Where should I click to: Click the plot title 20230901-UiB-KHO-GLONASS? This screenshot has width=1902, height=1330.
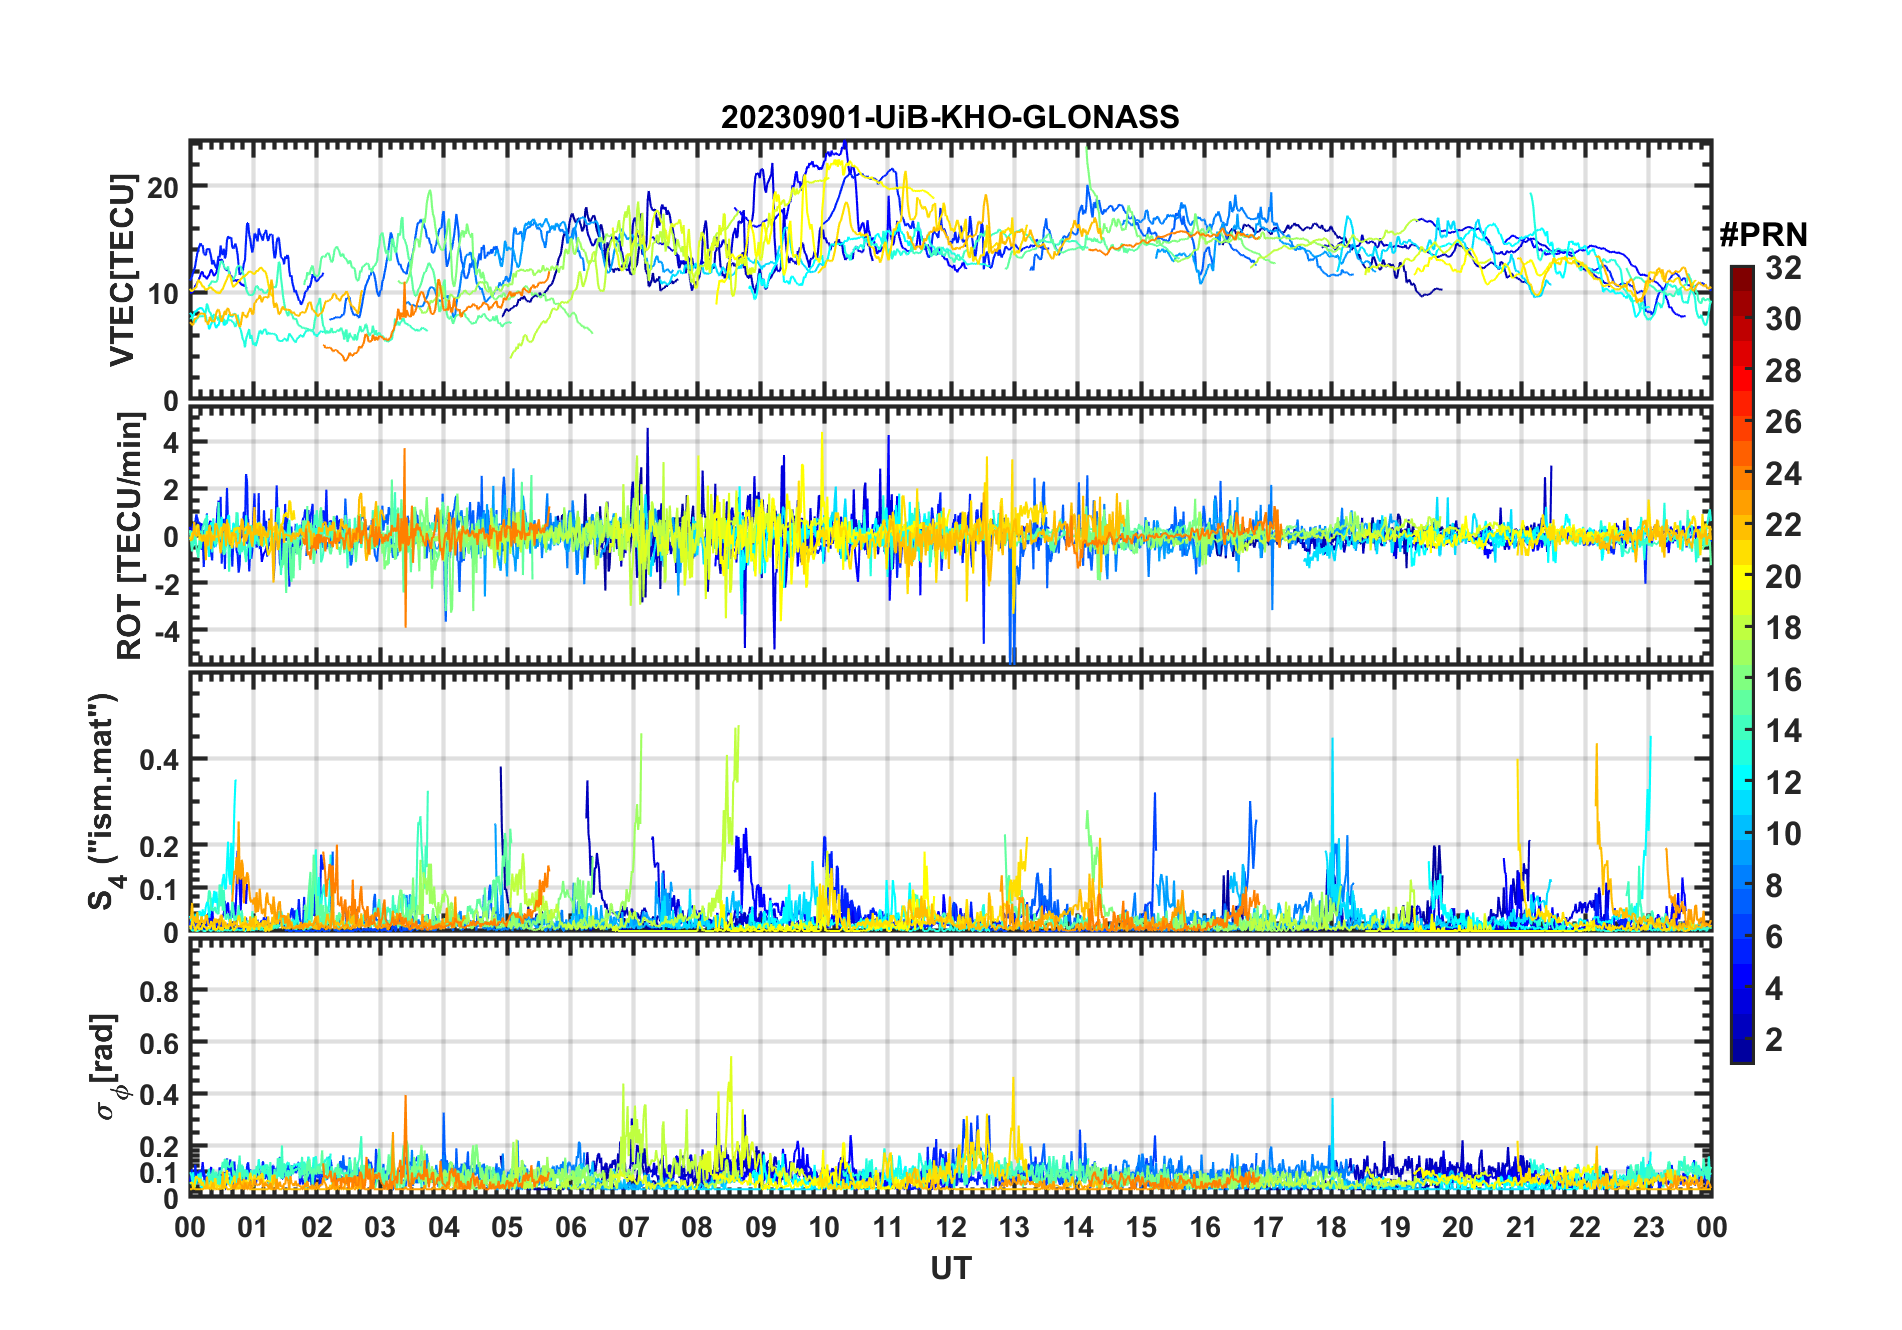(950, 118)
